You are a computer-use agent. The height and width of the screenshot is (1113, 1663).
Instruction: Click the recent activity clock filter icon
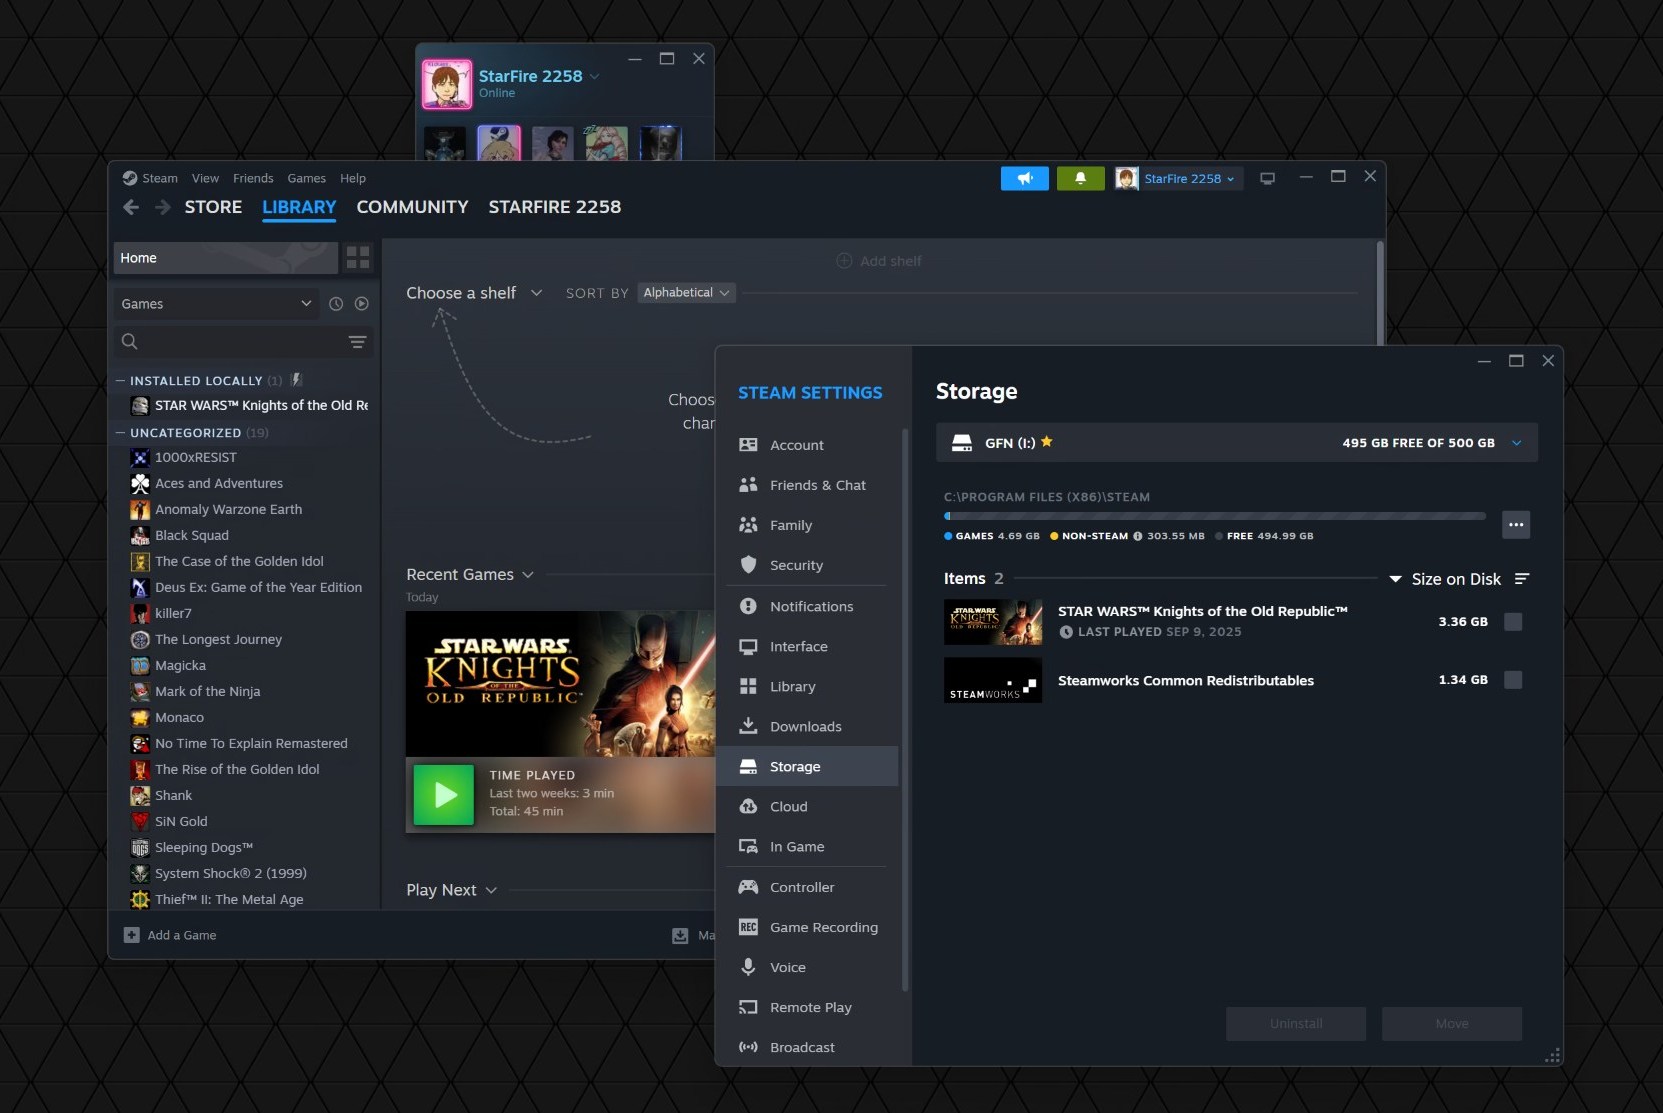point(336,304)
